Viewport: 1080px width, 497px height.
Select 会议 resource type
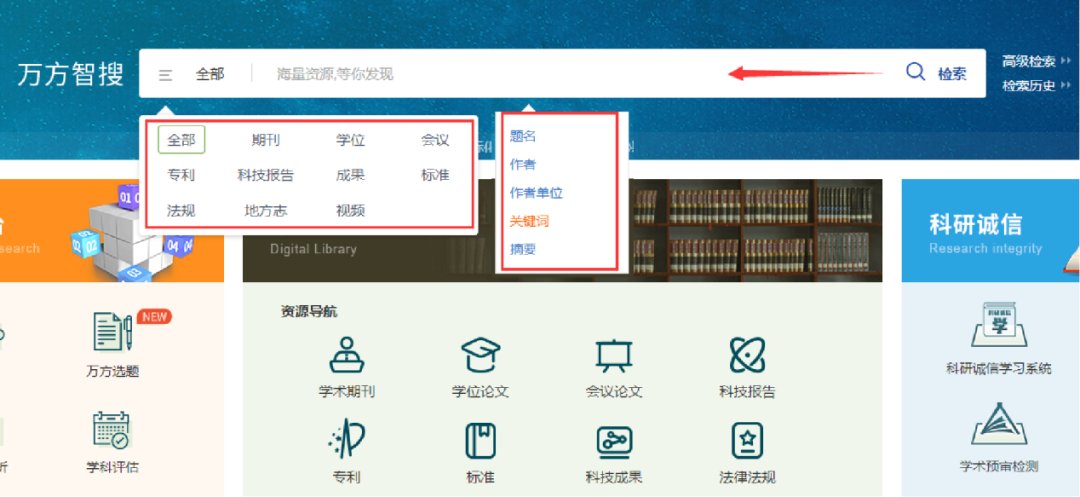coord(435,140)
